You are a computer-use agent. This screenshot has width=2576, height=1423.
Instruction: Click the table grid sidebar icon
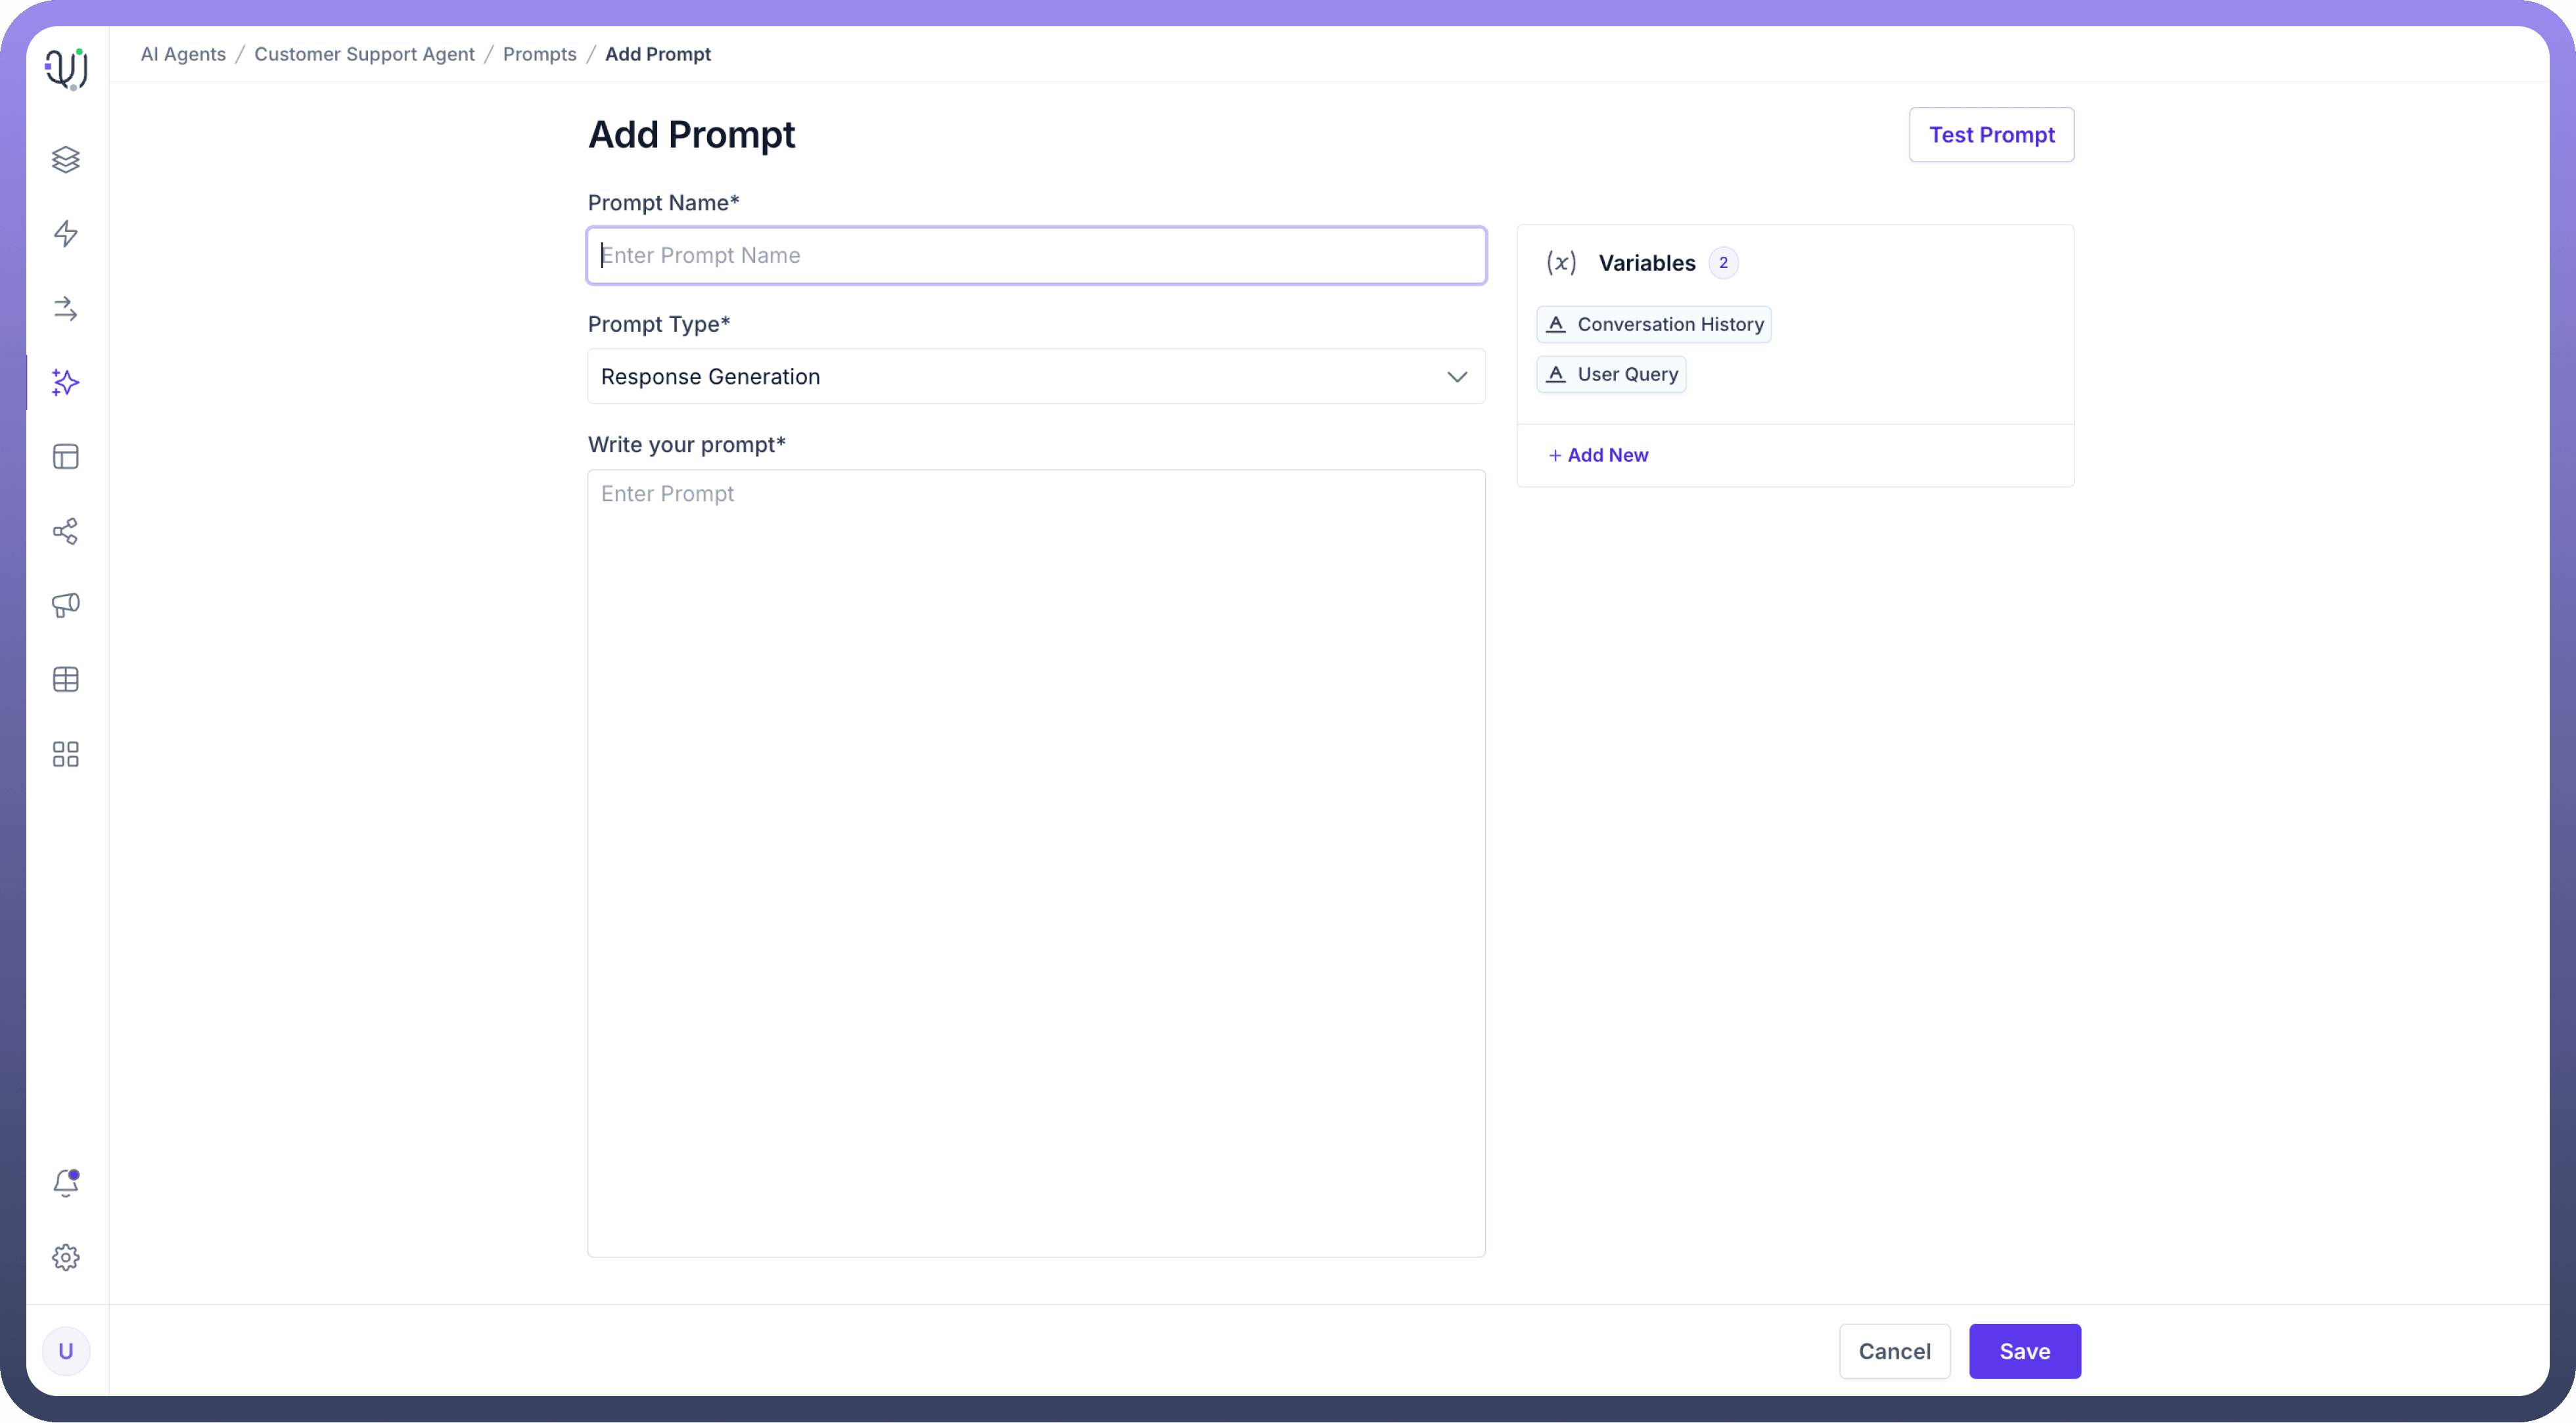coord(66,680)
